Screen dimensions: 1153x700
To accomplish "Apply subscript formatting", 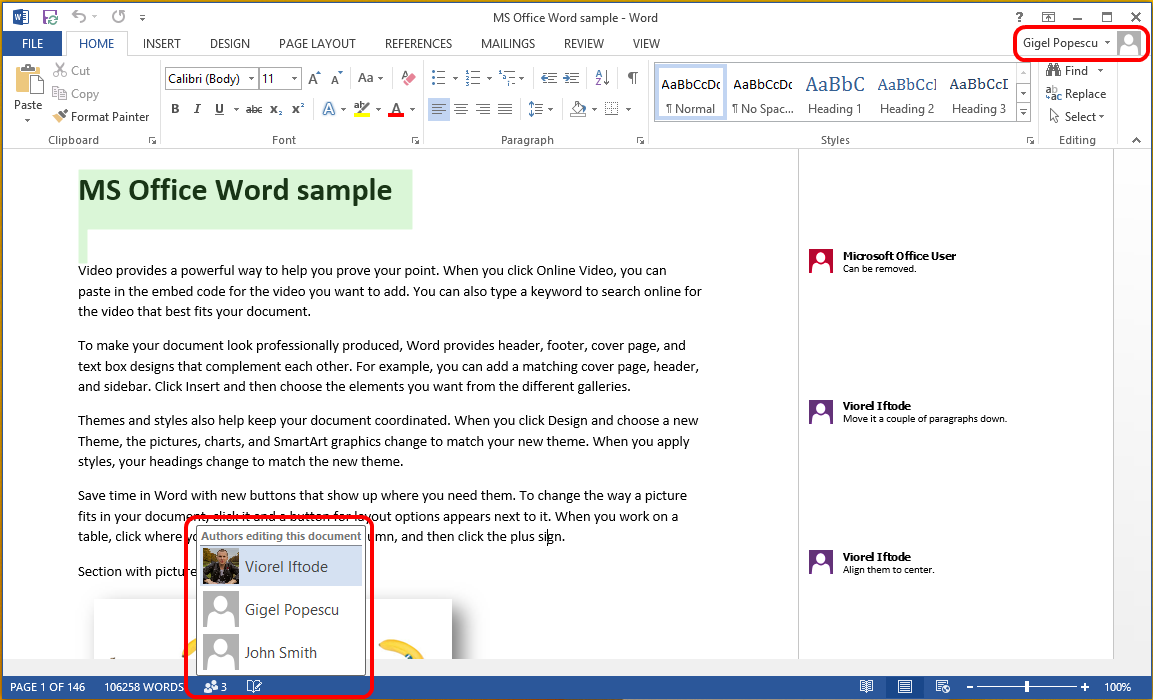I will [x=276, y=109].
